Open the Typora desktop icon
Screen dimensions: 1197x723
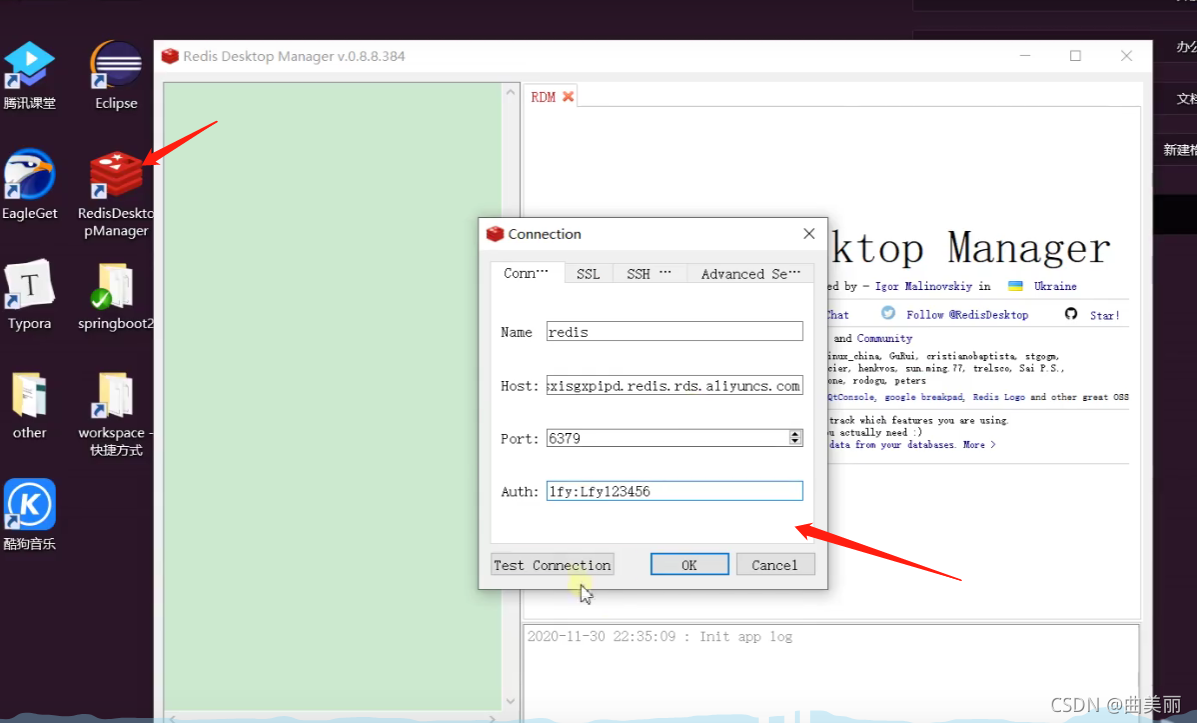pyautogui.click(x=29, y=295)
